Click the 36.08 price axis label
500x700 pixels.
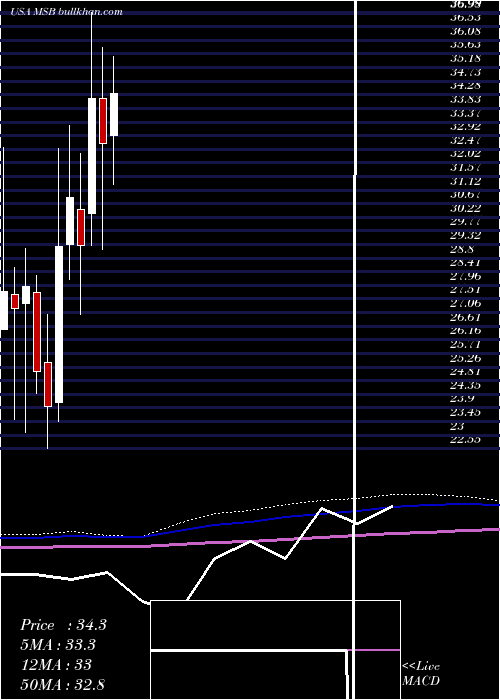click(466, 31)
